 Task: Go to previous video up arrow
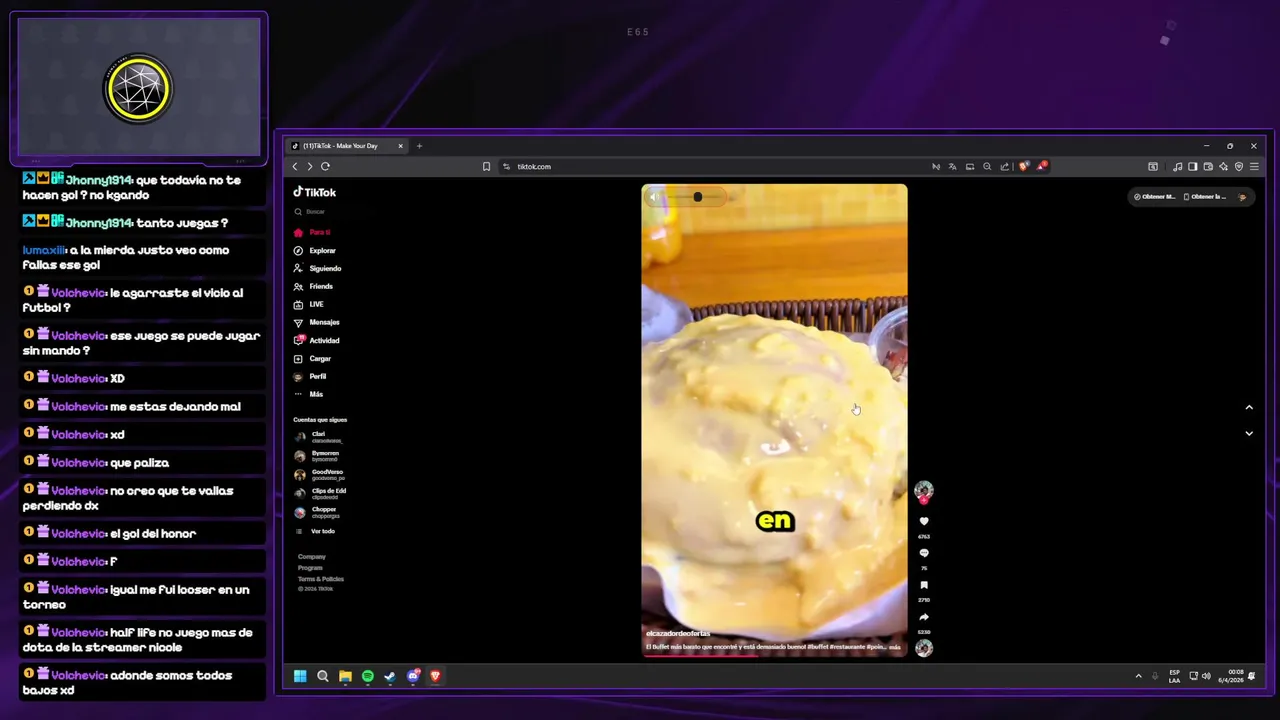click(1249, 407)
